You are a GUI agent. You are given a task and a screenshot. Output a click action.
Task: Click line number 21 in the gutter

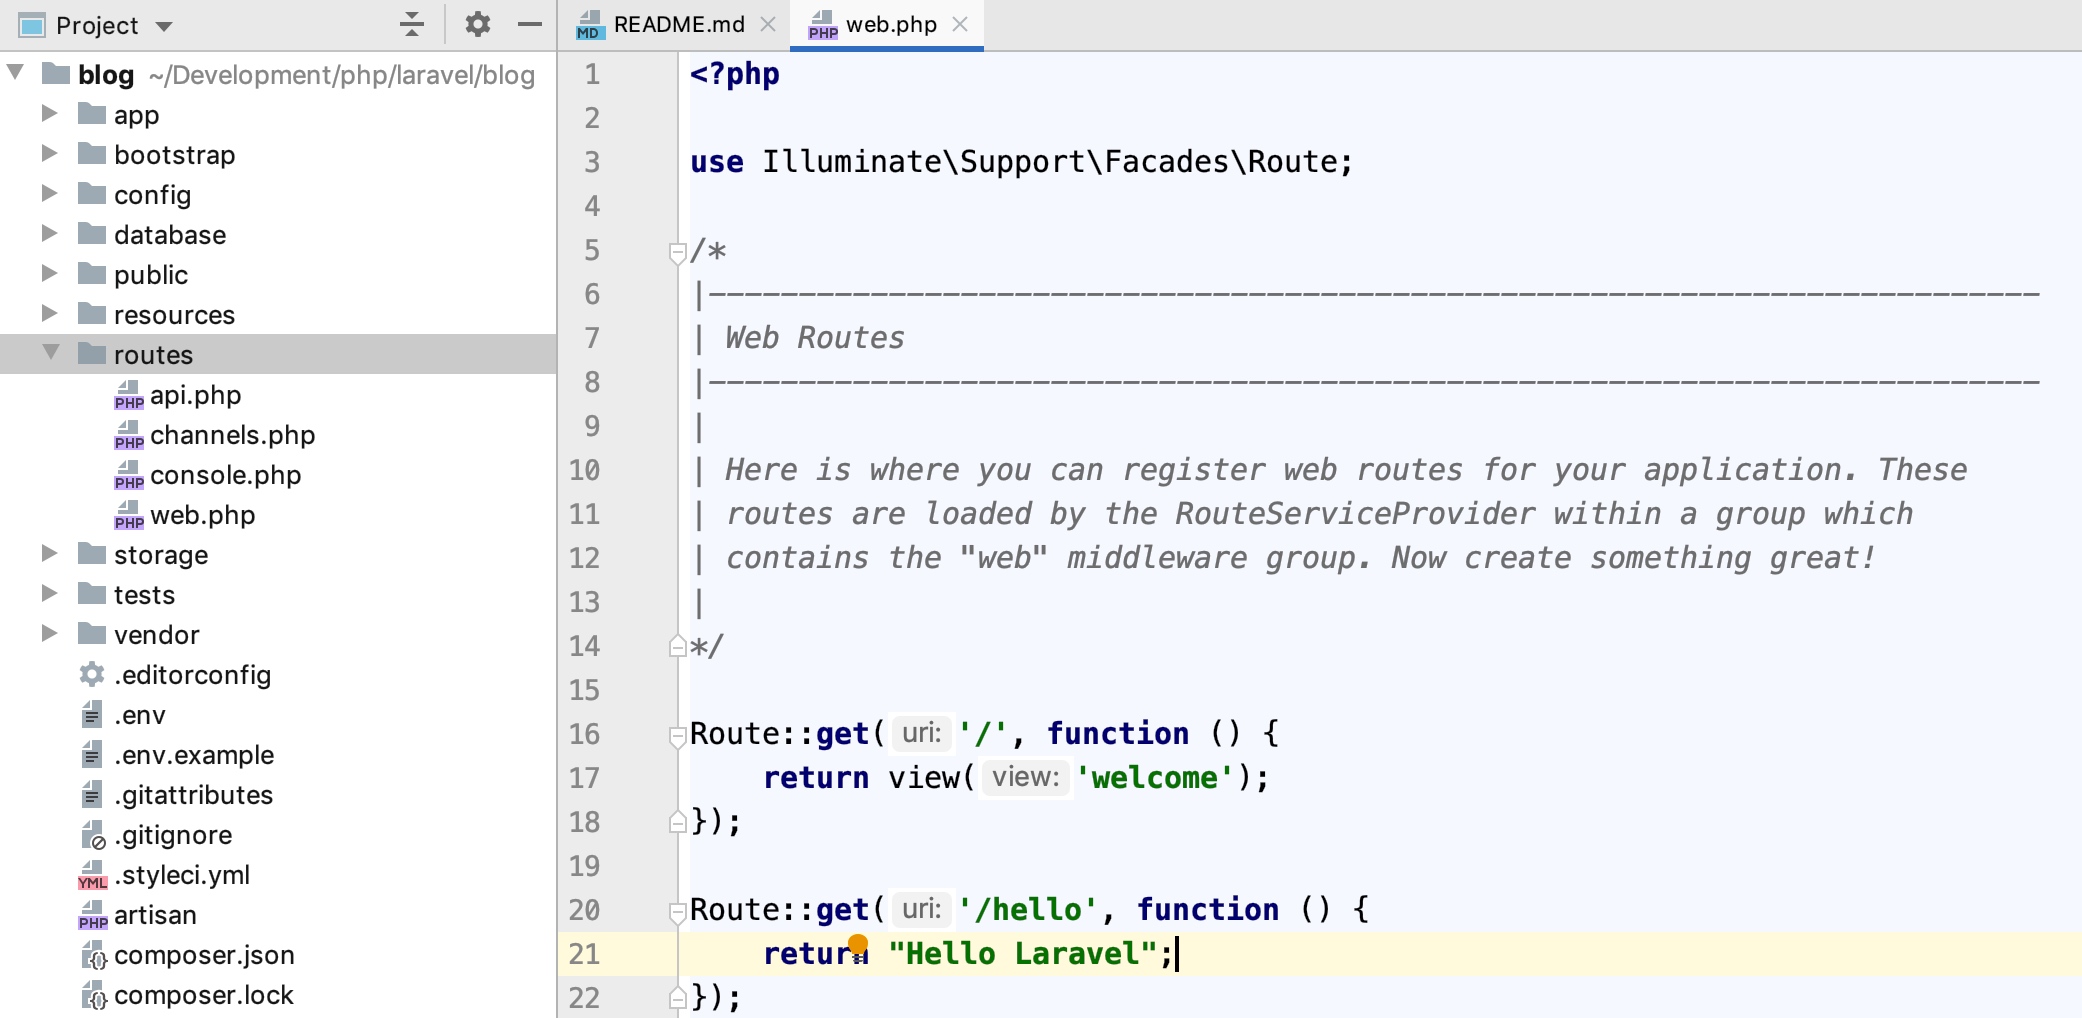coord(584,954)
